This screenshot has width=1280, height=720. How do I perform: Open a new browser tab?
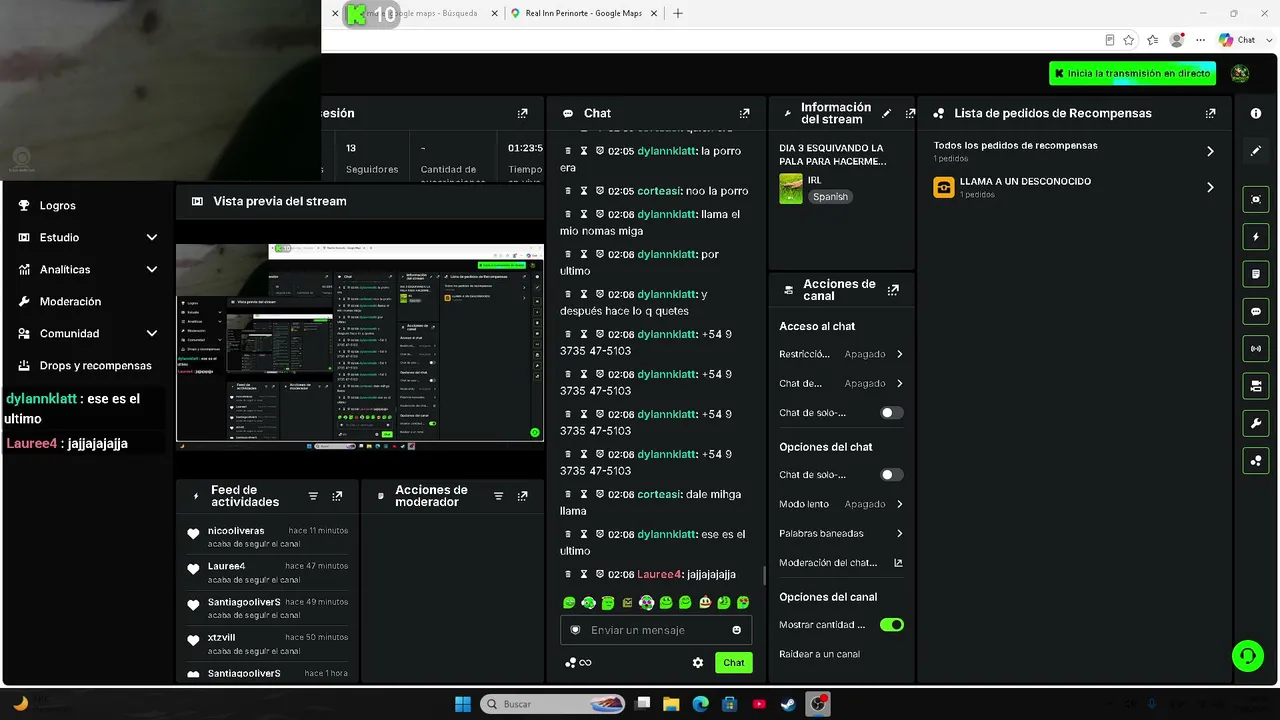click(678, 13)
